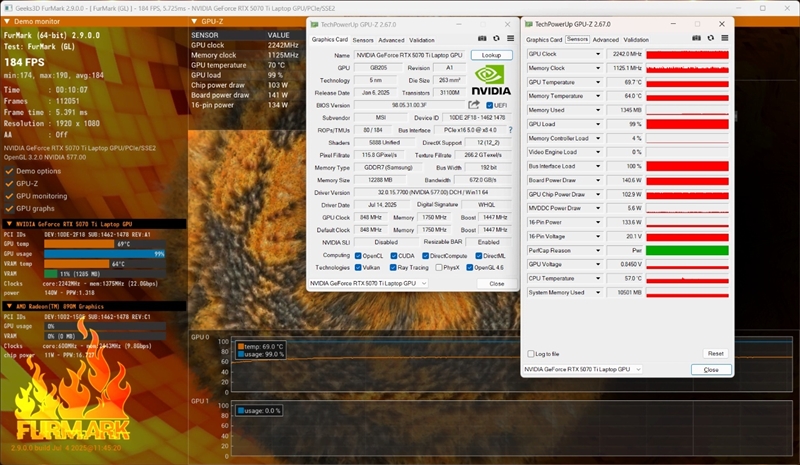The height and width of the screenshot is (465, 800).
Task: Click the Reset button in Sensors window
Action: (715, 353)
